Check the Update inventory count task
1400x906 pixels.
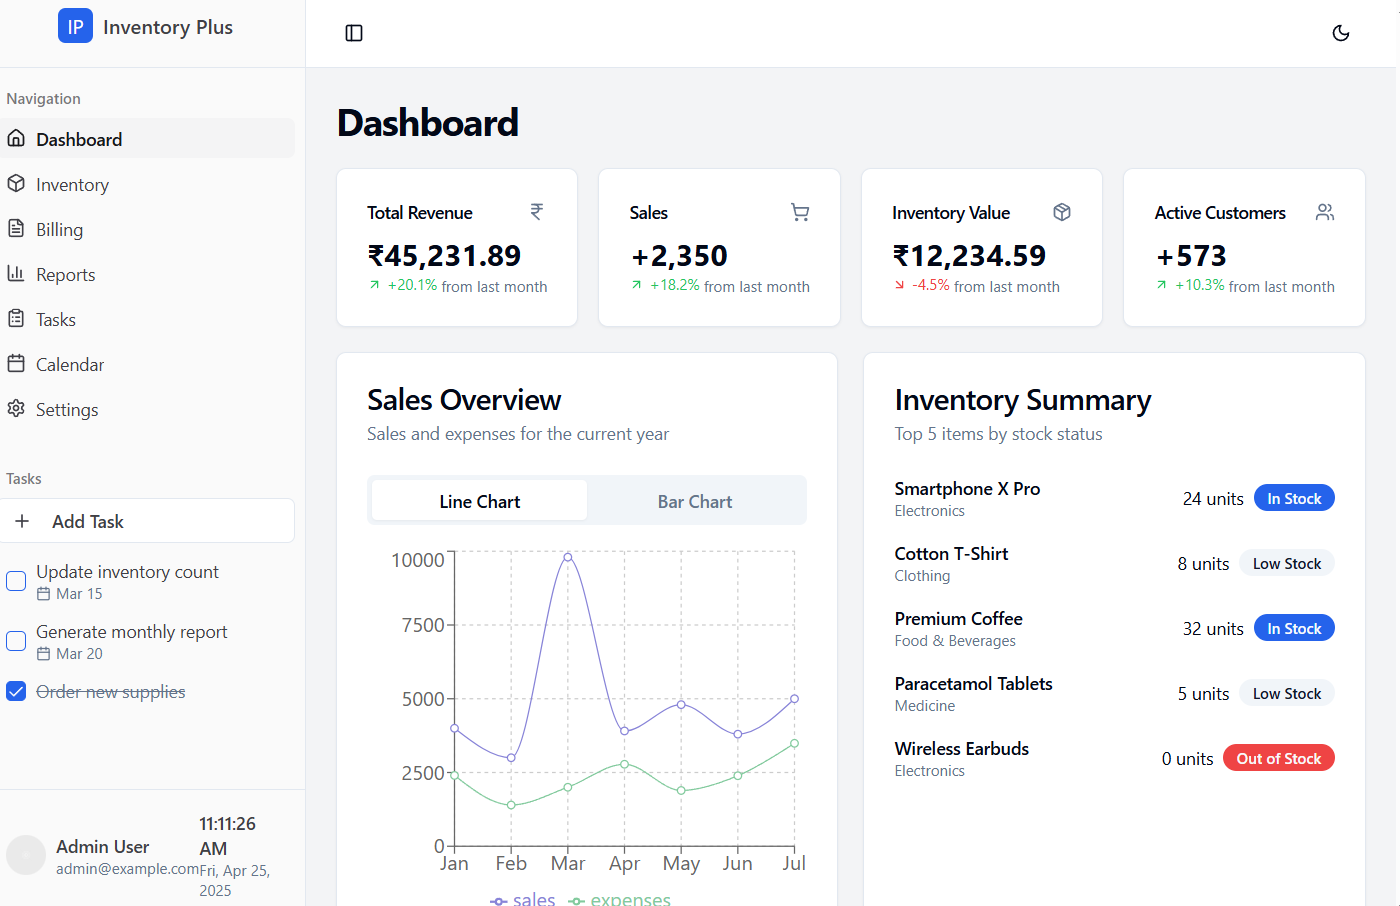[x=16, y=581]
